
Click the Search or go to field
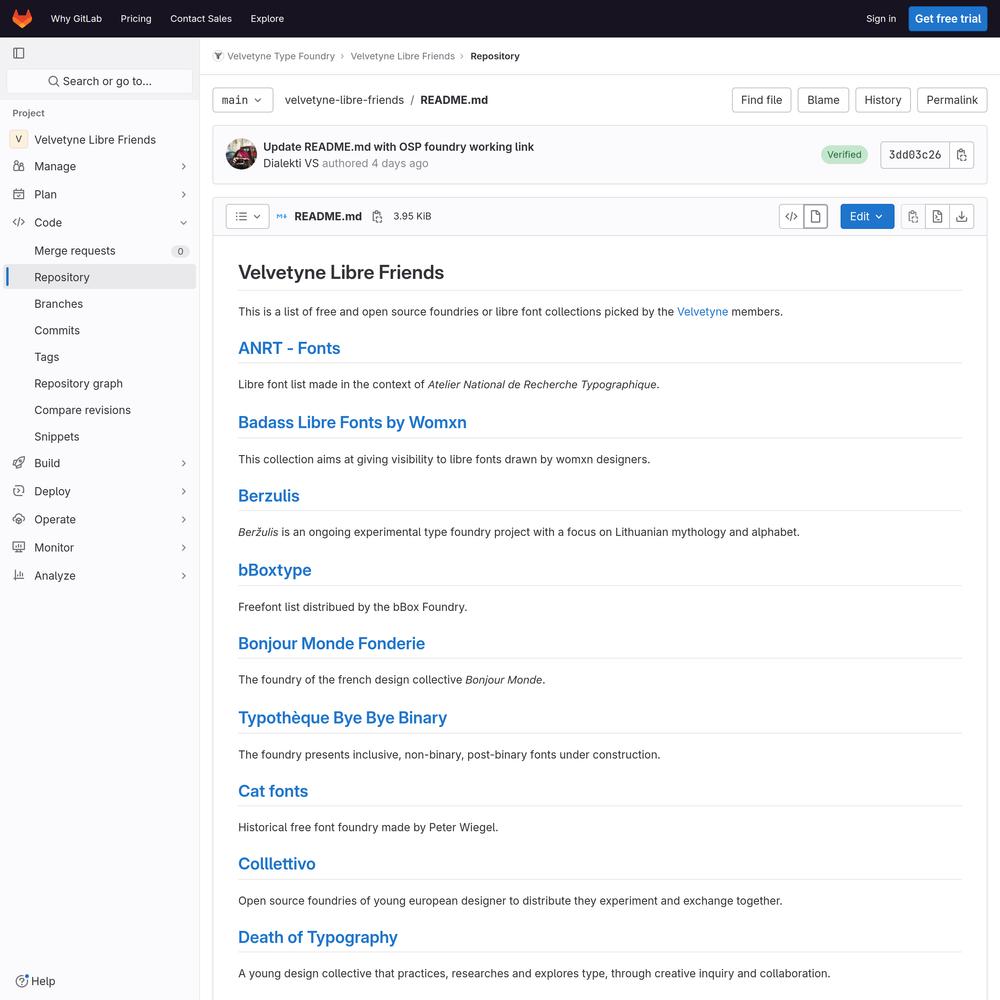[x=99, y=81]
